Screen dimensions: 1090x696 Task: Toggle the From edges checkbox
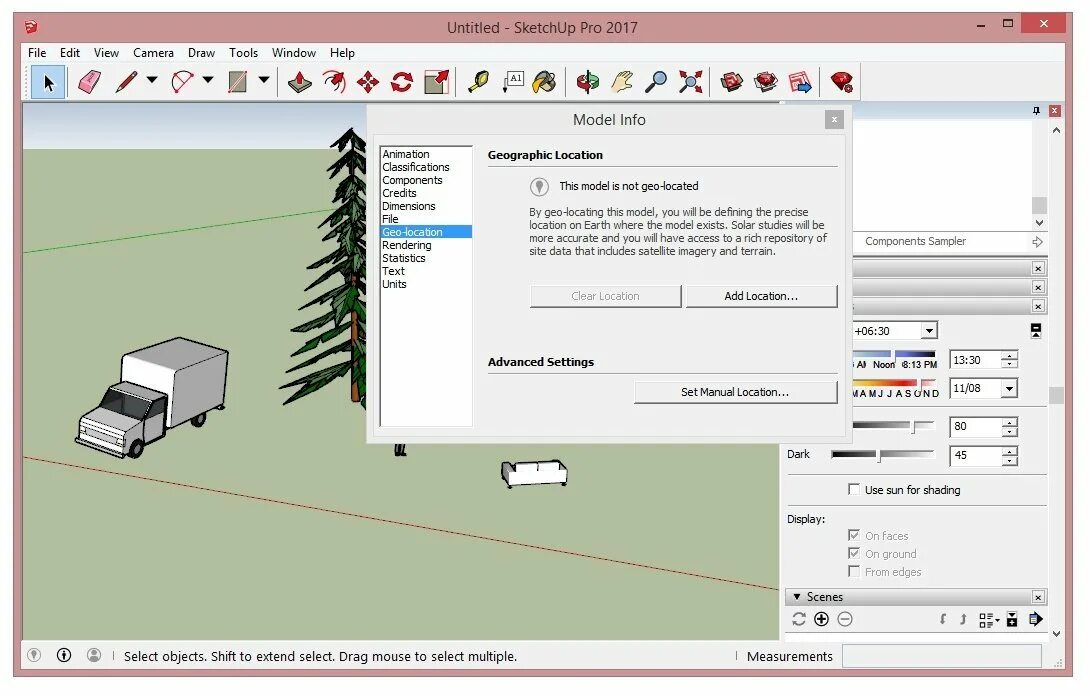(x=854, y=572)
